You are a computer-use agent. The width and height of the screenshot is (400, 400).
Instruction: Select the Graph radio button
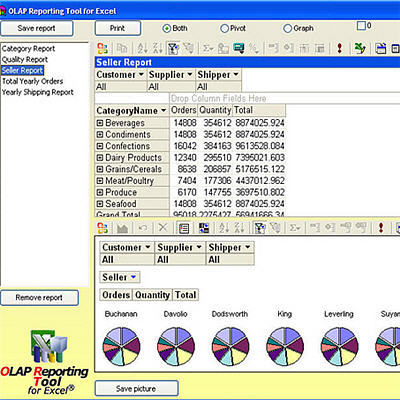click(287, 29)
